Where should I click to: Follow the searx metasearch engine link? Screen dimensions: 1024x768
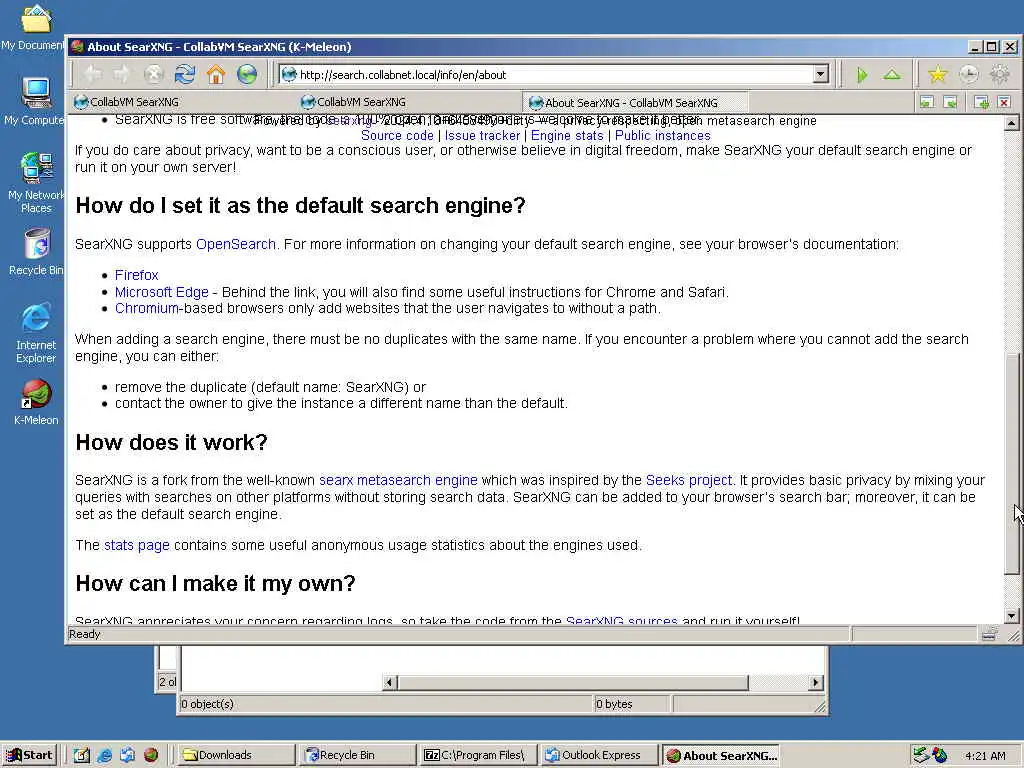(x=398, y=480)
